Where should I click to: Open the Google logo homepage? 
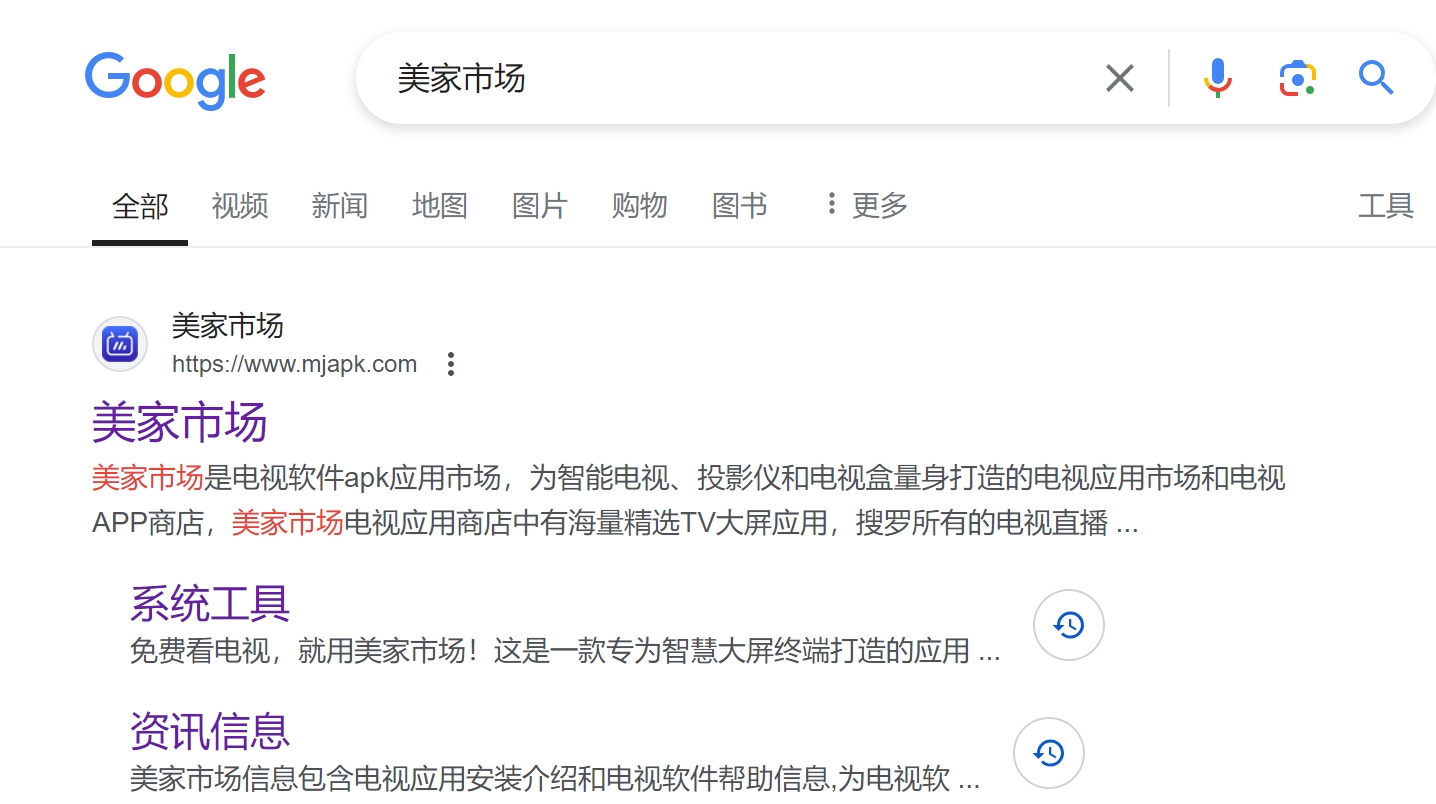[175, 80]
